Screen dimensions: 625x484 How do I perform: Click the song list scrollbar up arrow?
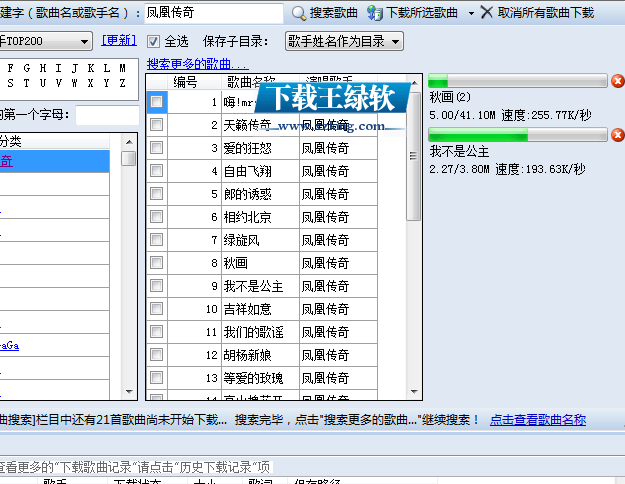click(x=414, y=83)
